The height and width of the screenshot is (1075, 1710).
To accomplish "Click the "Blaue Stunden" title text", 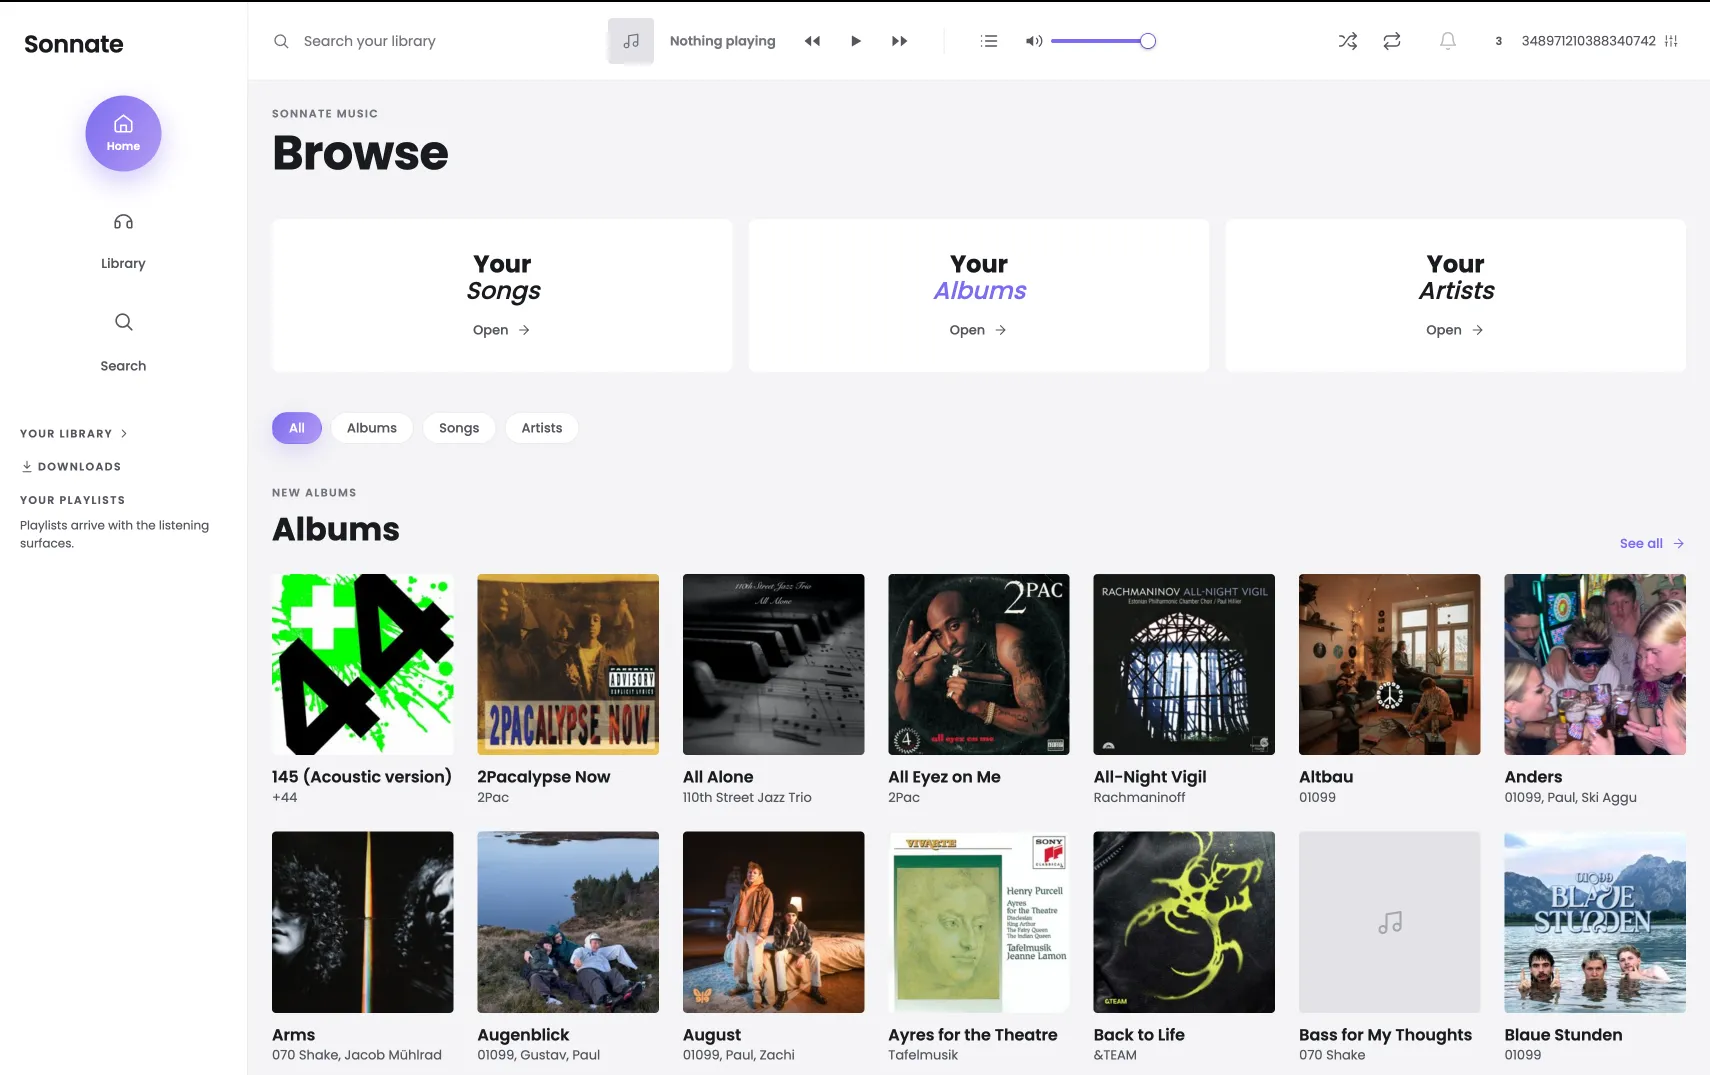I will (1564, 1035).
